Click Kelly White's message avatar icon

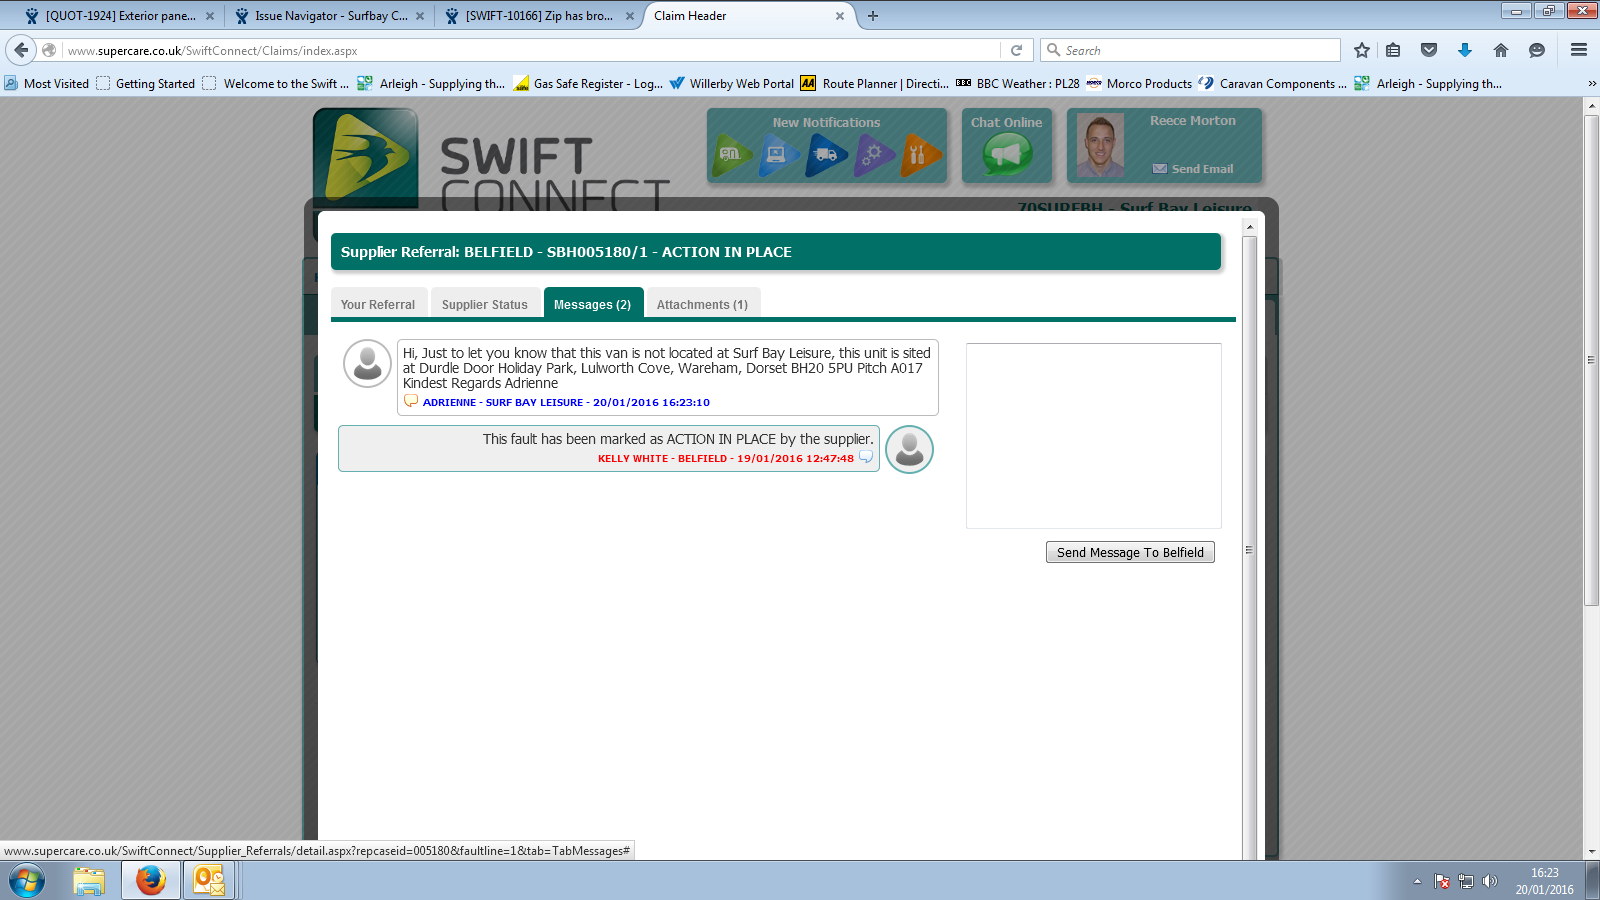click(x=909, y=449)
